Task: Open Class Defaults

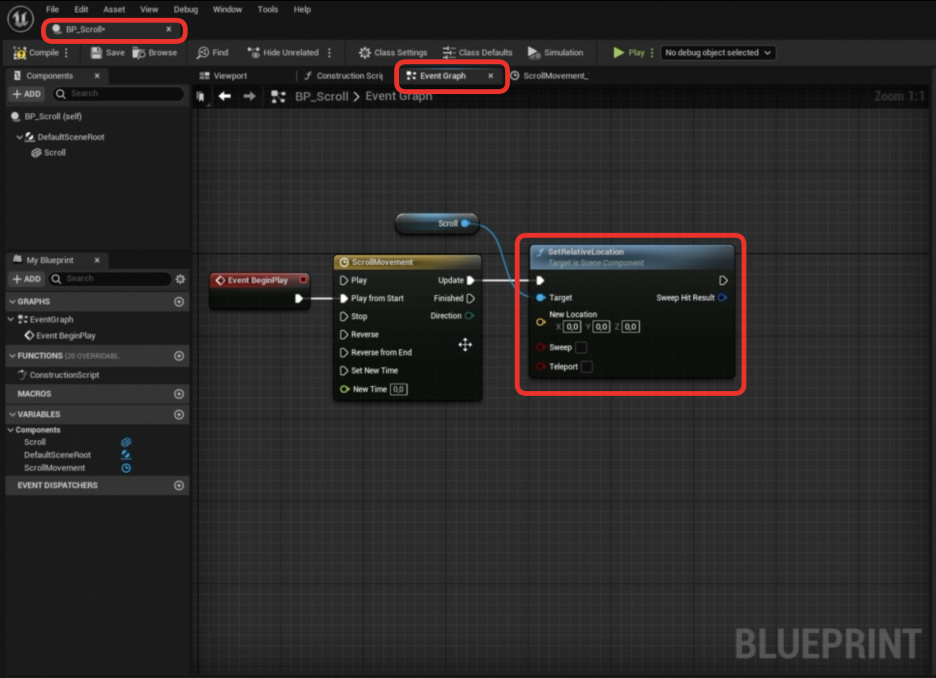Action: pyautogui.click(x=477, y=53)
